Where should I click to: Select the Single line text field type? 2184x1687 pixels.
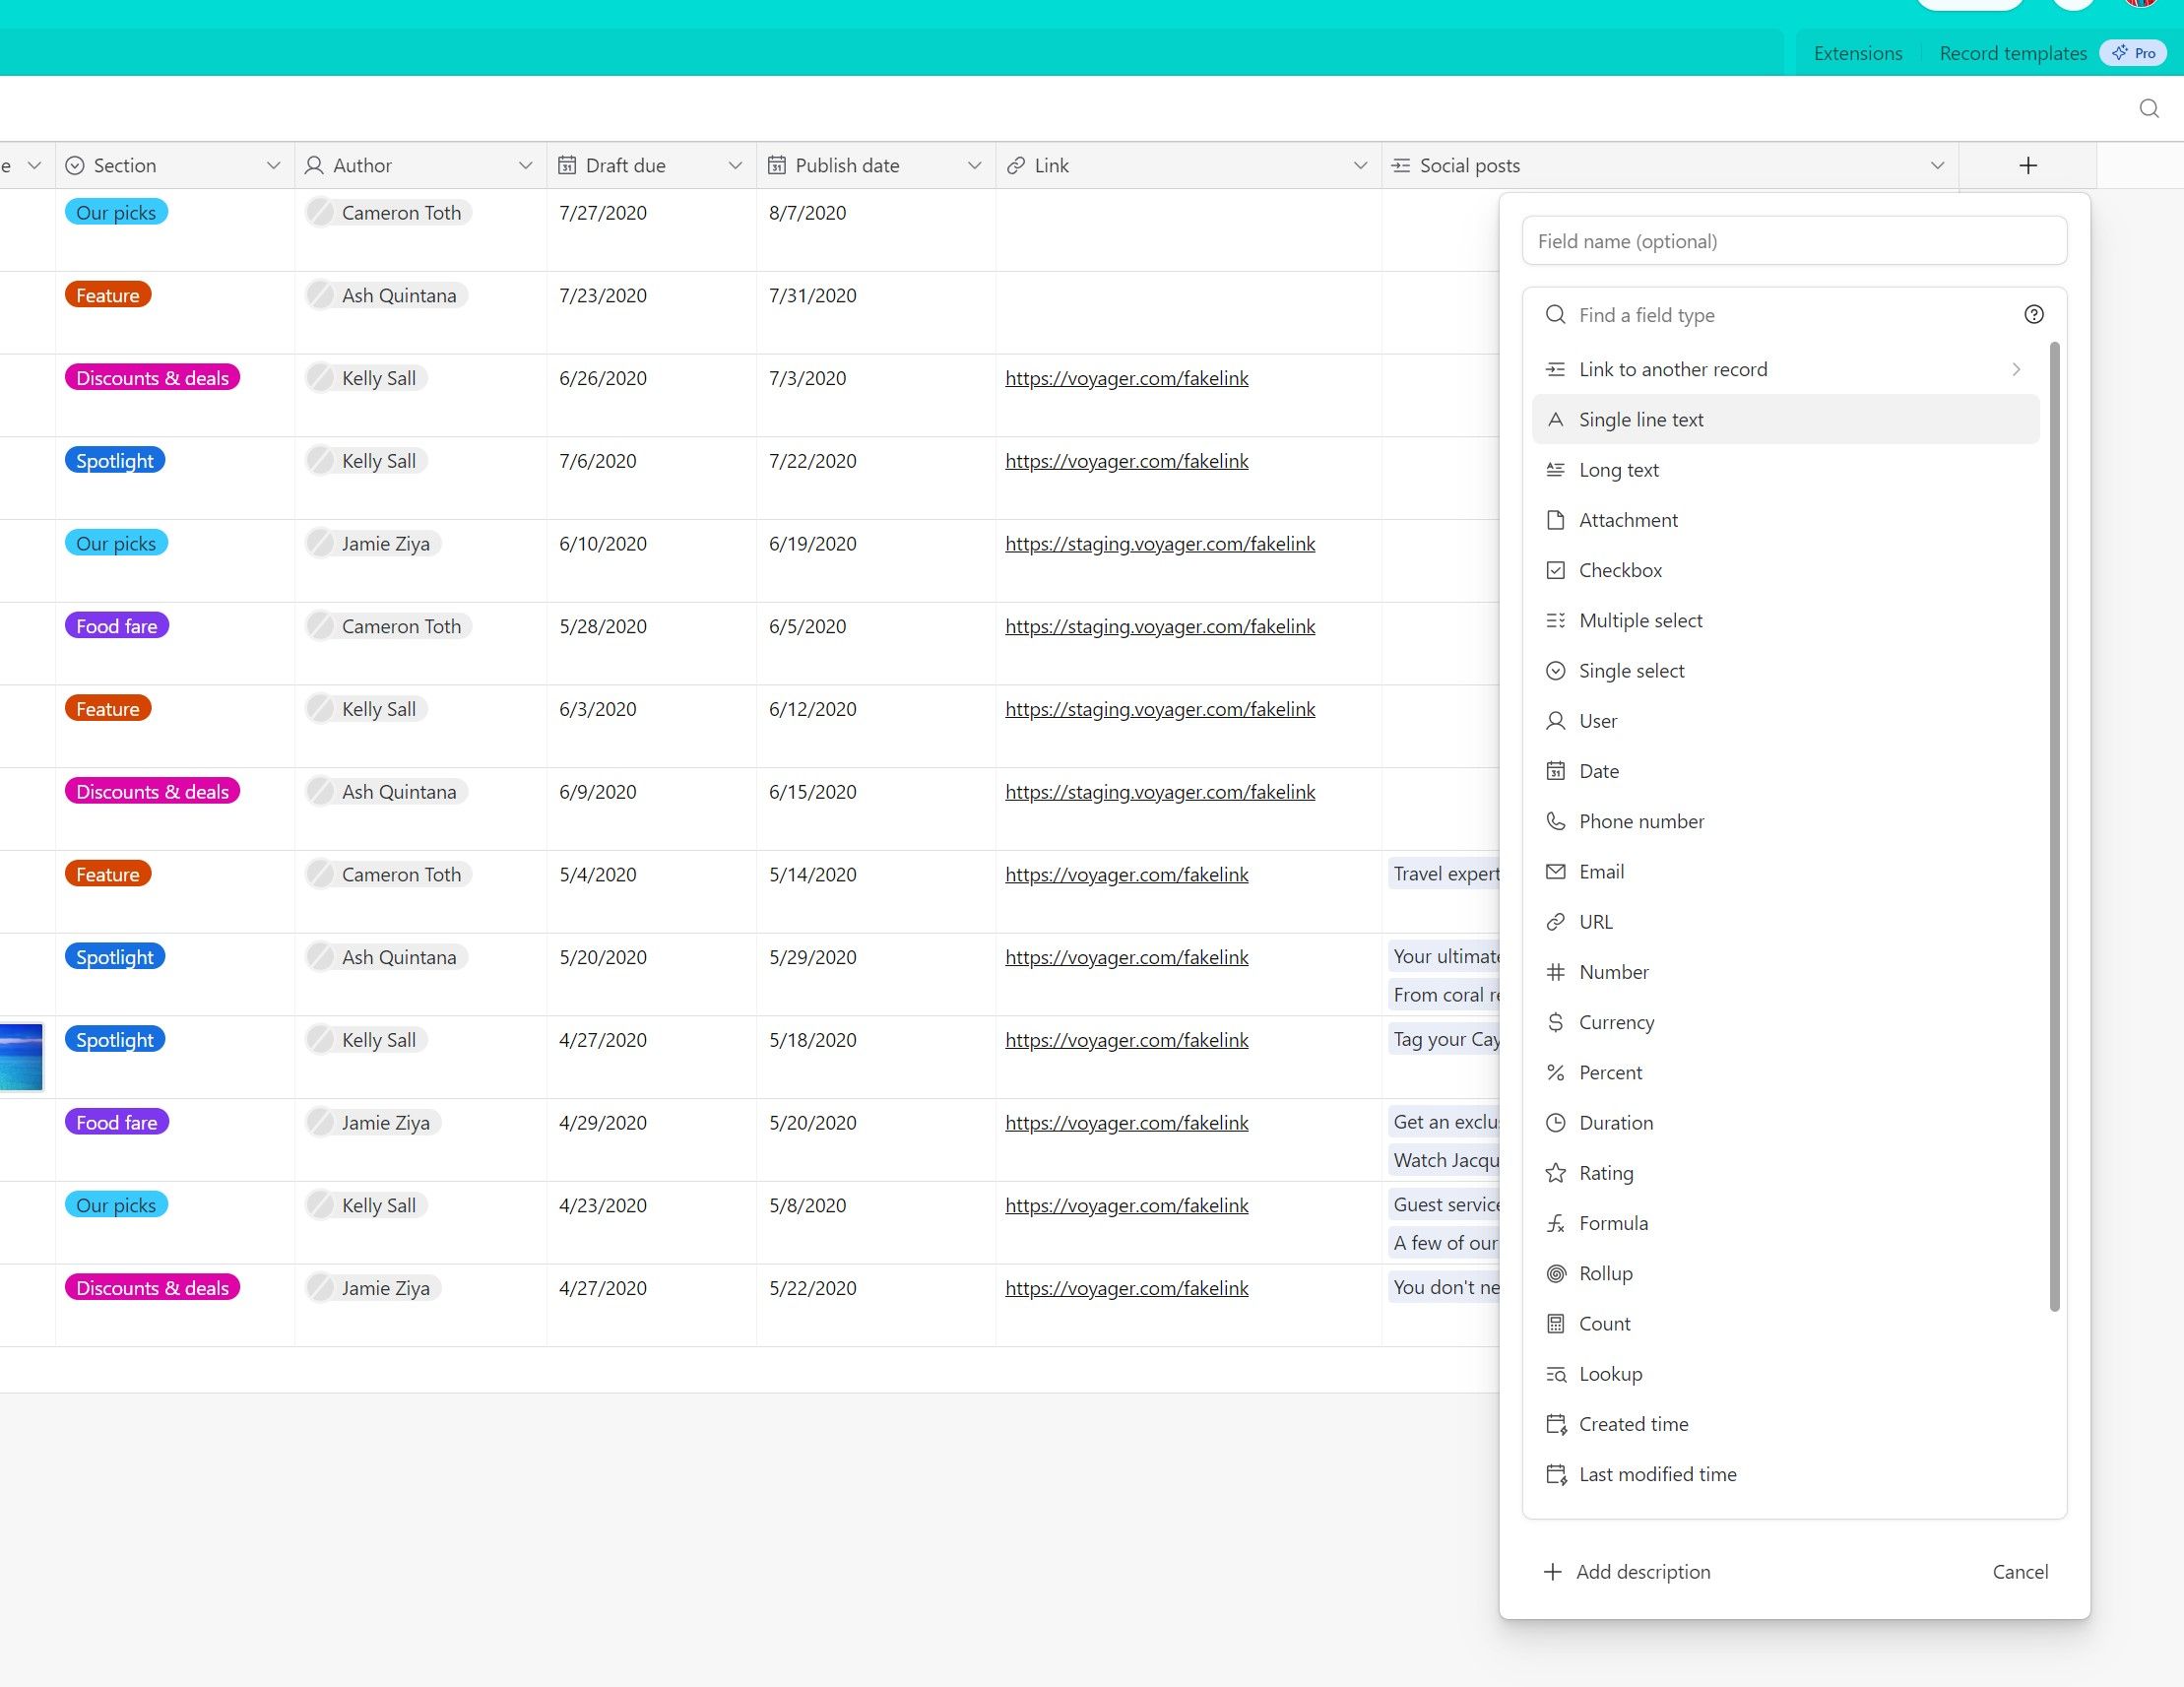click(x=1641, y=419)
